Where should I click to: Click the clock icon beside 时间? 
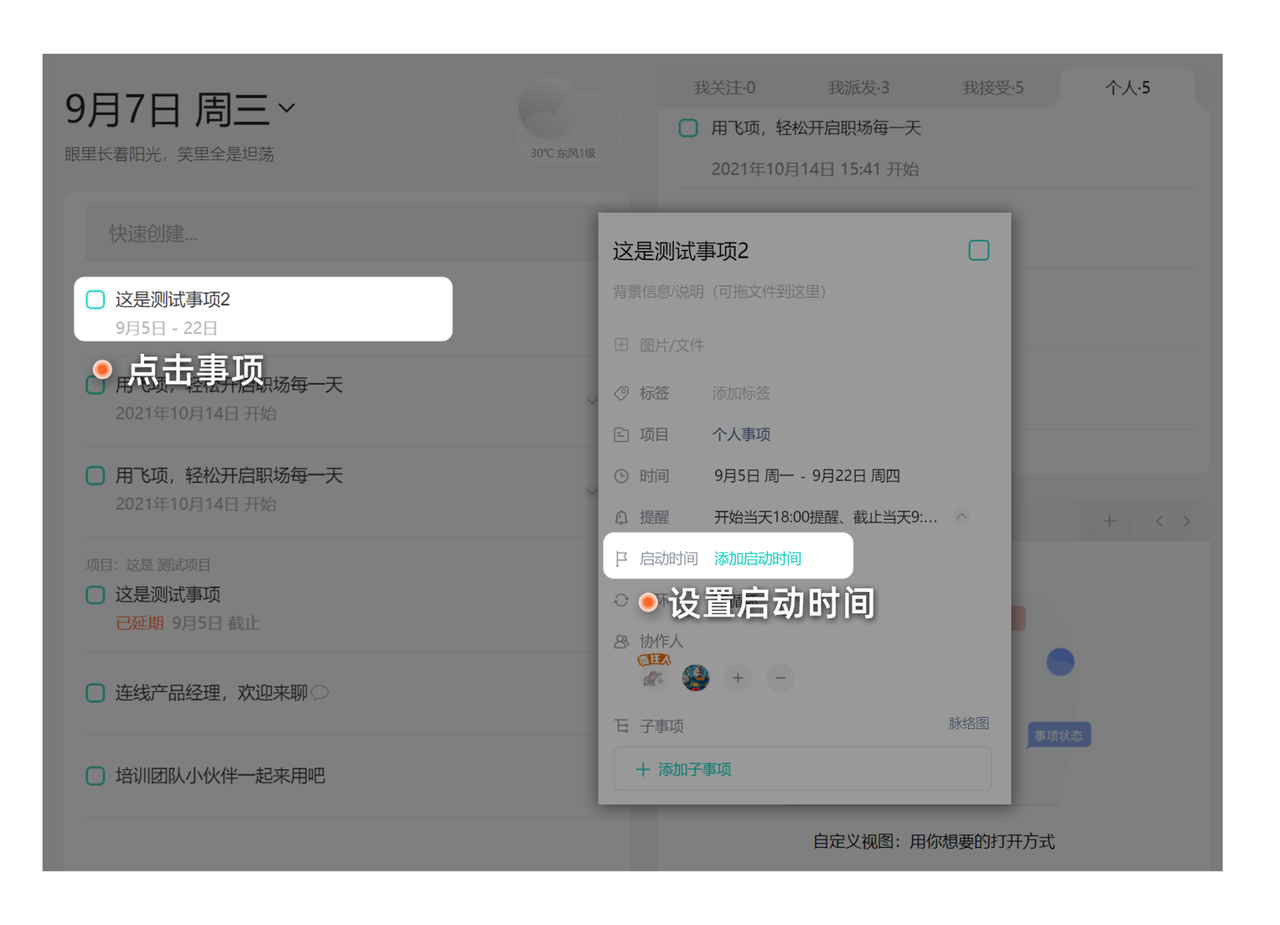tap(621, 476)
